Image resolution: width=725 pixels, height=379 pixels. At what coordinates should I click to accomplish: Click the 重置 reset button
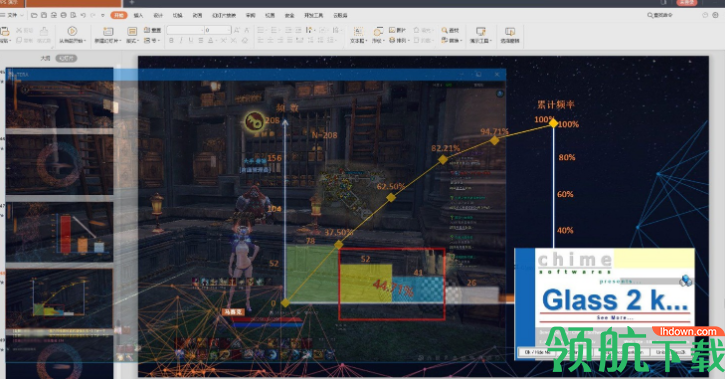click(x=152, y=30)
